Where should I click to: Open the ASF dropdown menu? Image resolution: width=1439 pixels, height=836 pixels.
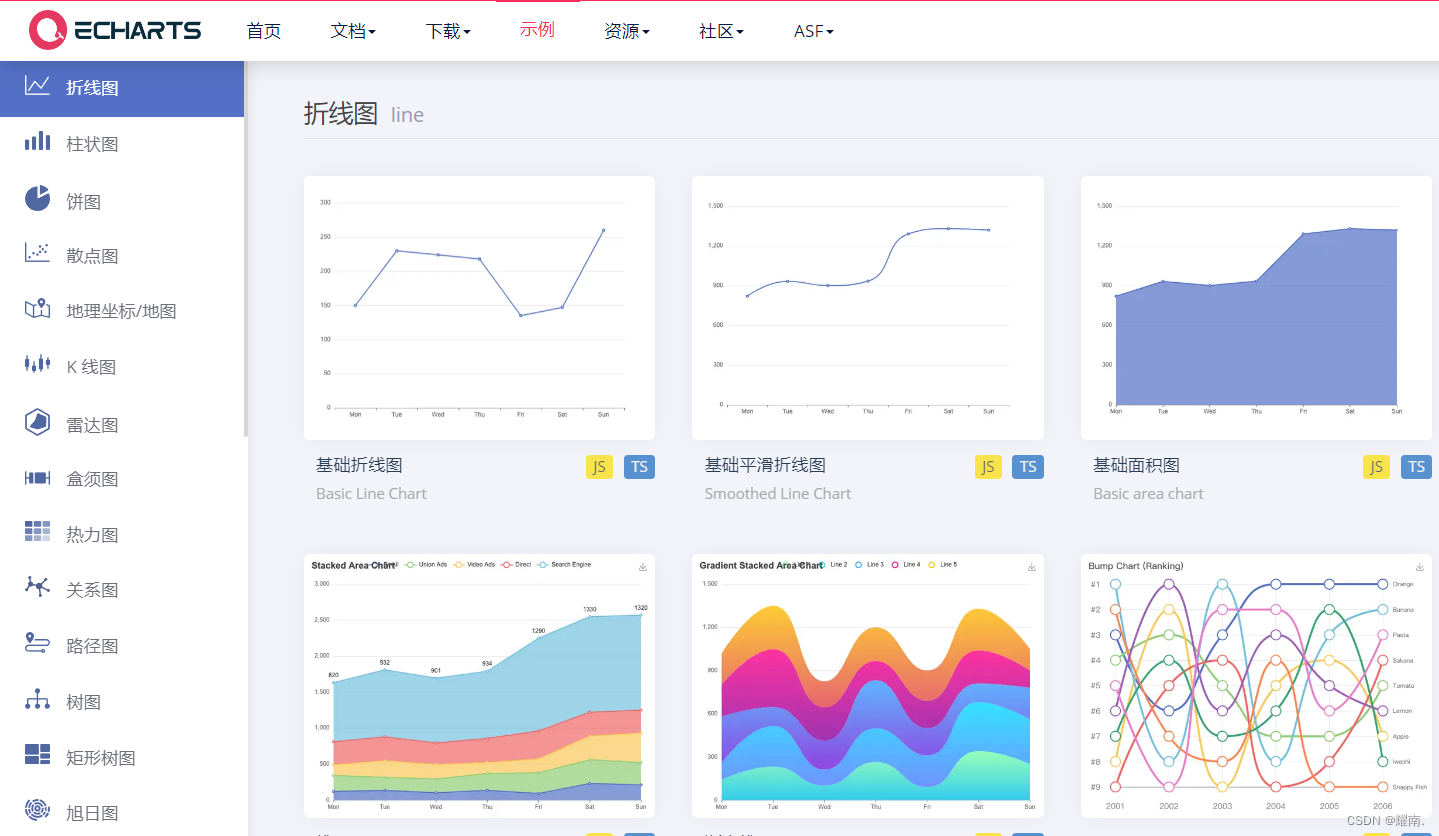tap(813, 31)
